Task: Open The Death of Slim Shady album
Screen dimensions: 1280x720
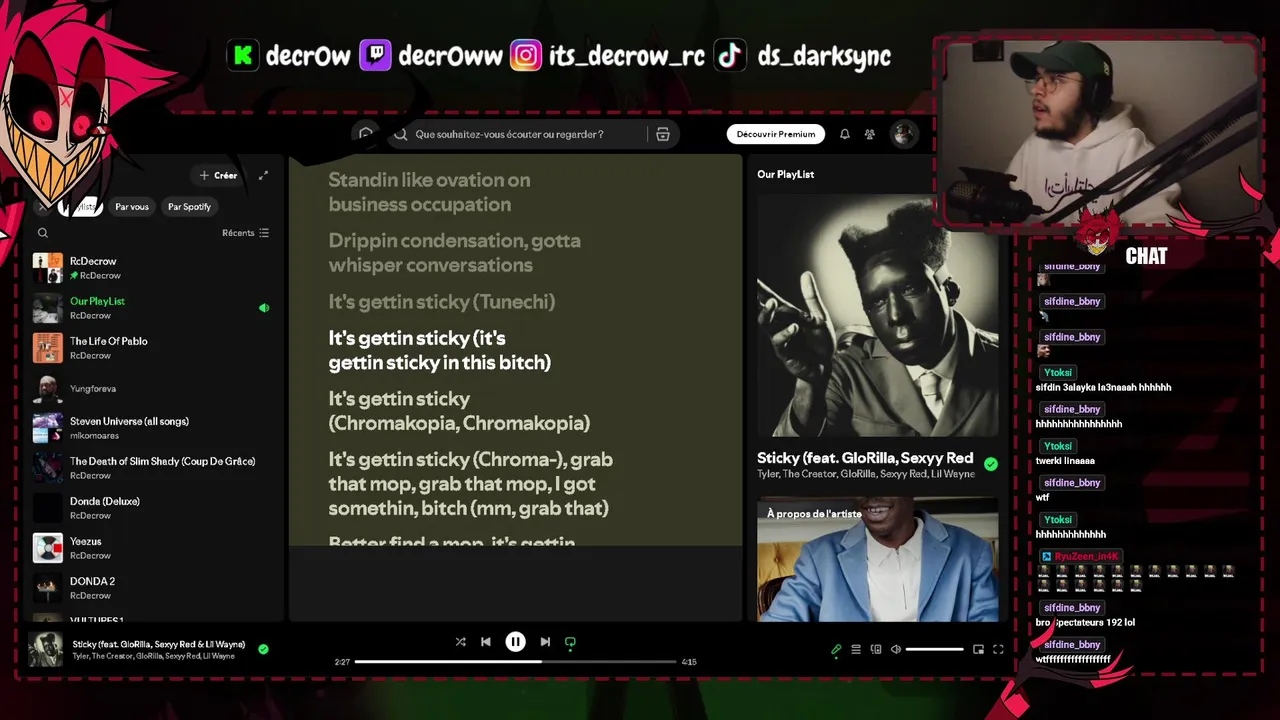Action: (152, 468)
